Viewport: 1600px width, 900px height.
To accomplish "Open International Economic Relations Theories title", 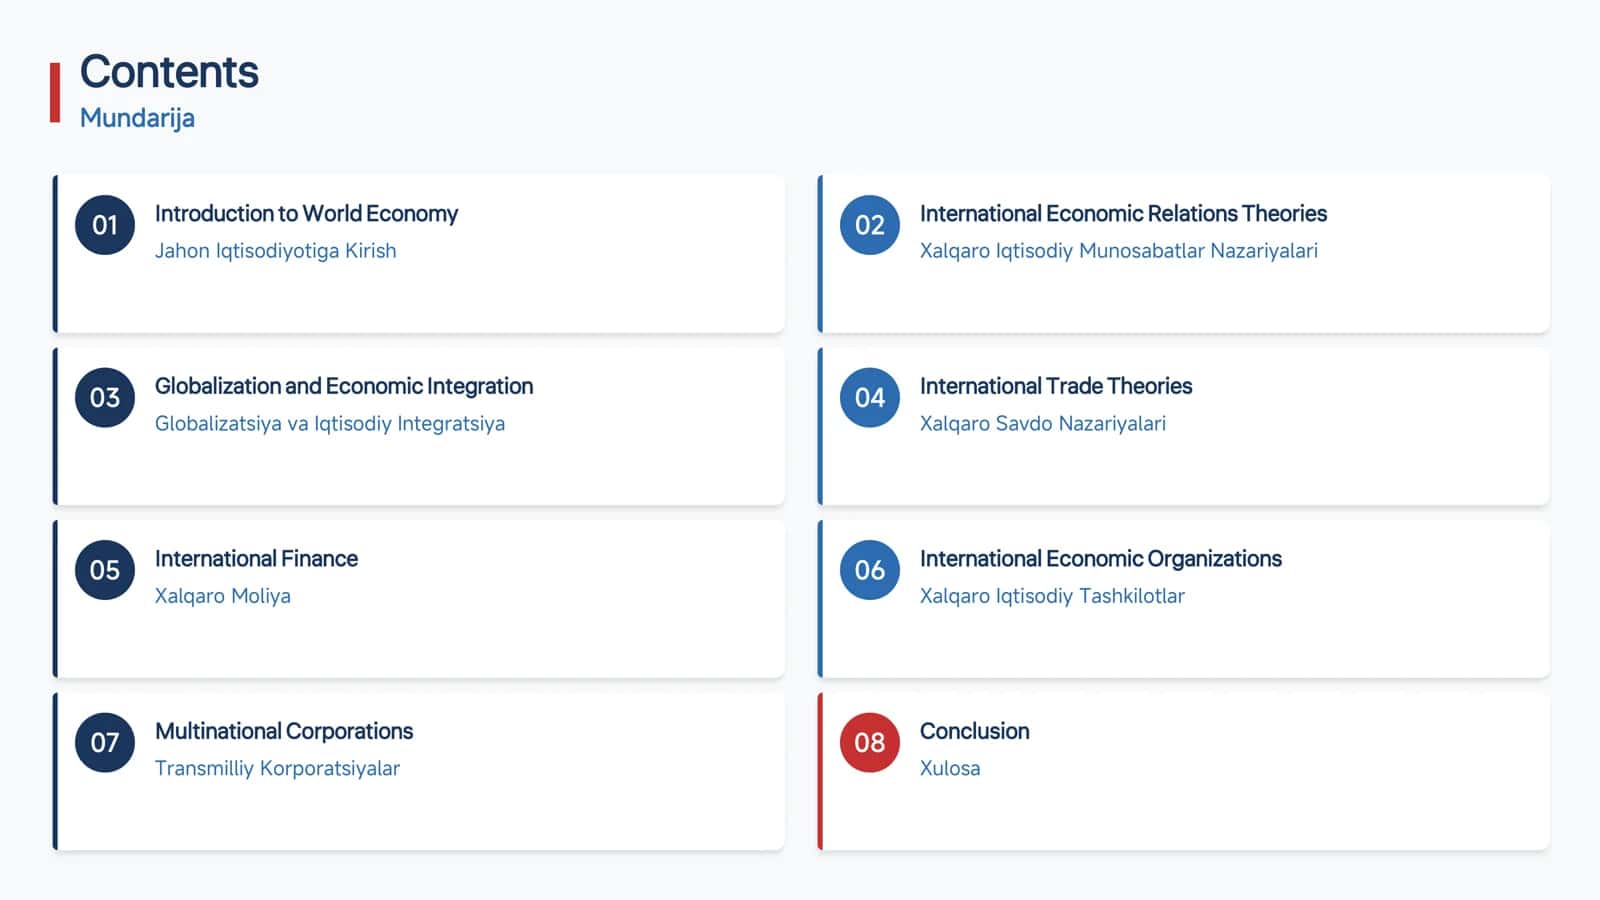I will click(1123, 214).
